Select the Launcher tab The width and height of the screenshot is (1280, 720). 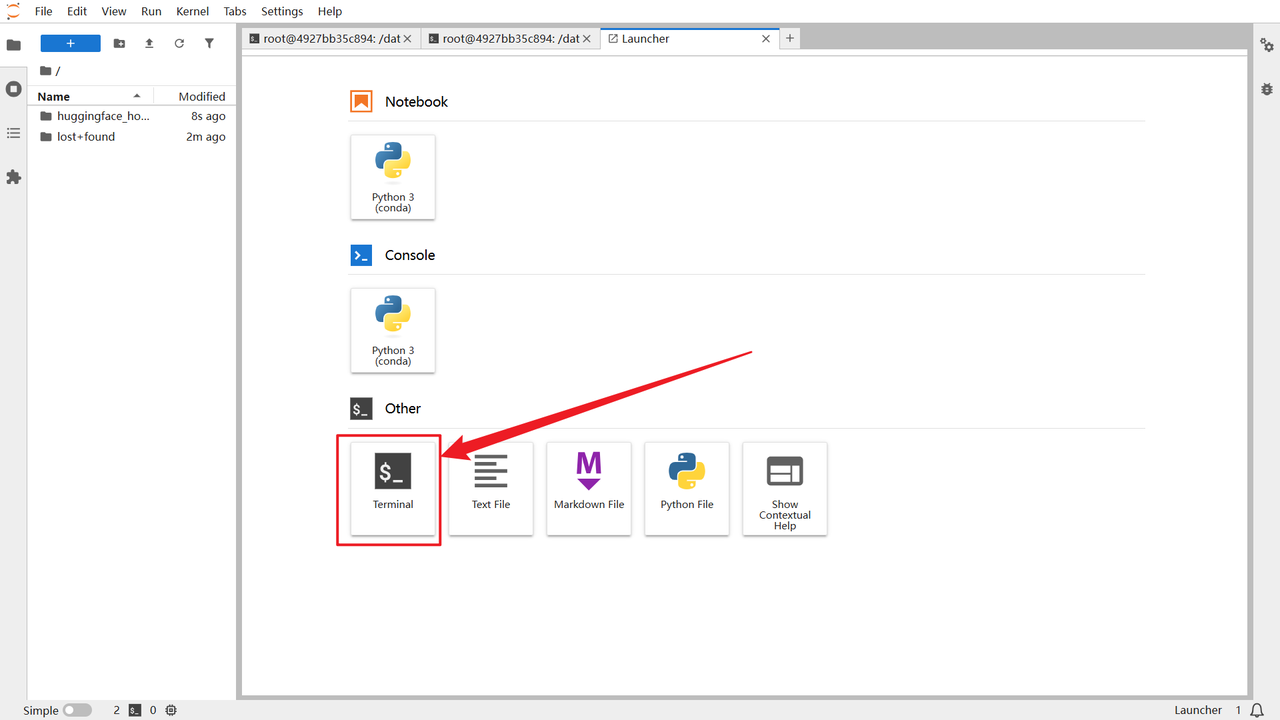pyautogui.click(x=690, y=38)
